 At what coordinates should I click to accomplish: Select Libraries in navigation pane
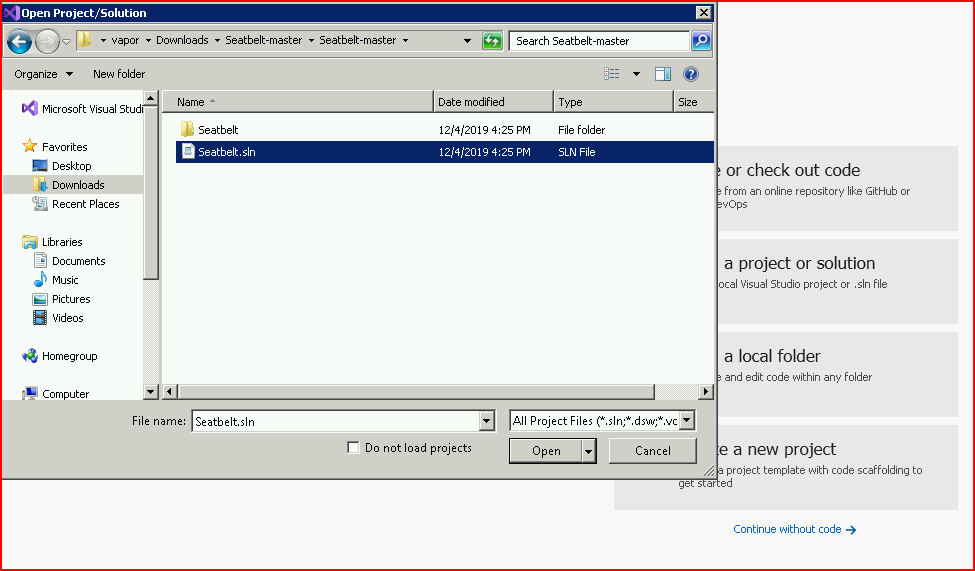[x=52, y=242]
